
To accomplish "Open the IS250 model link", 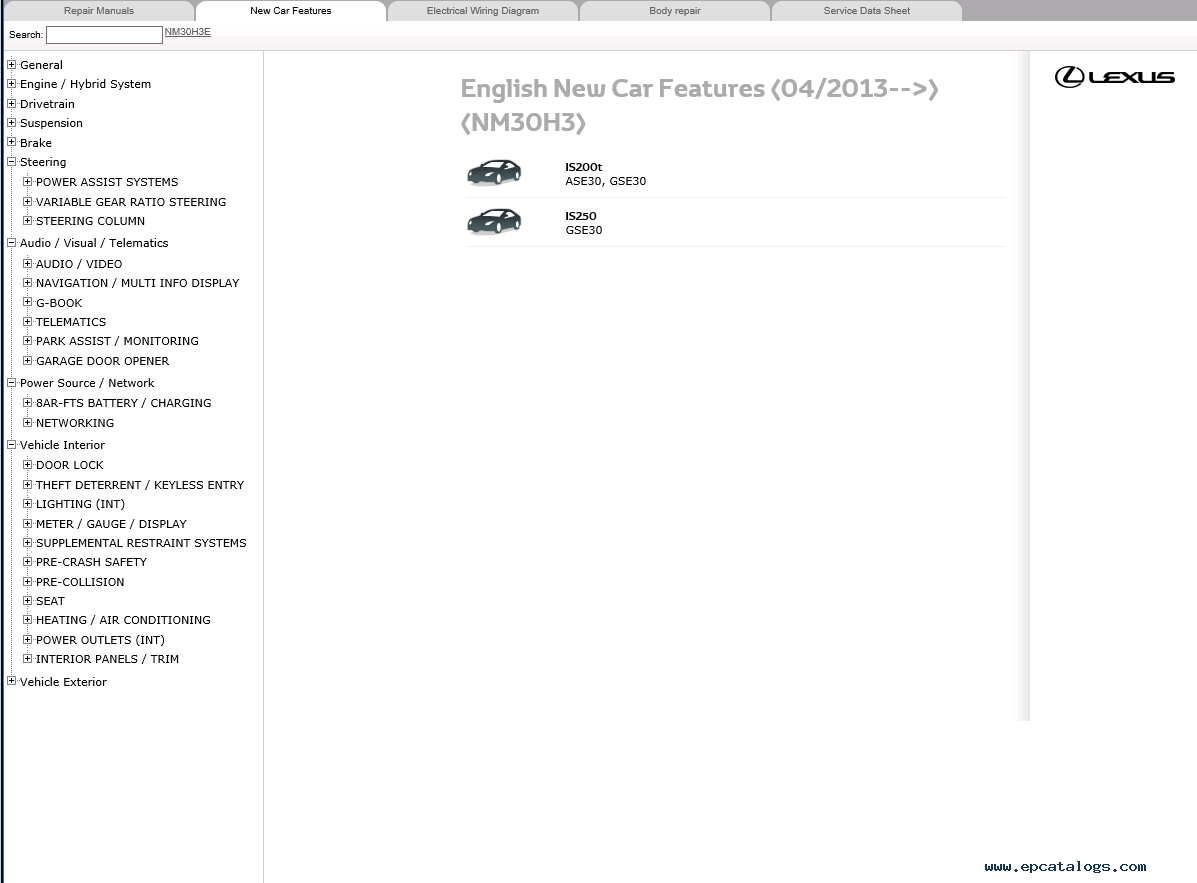I will (581, 216).
